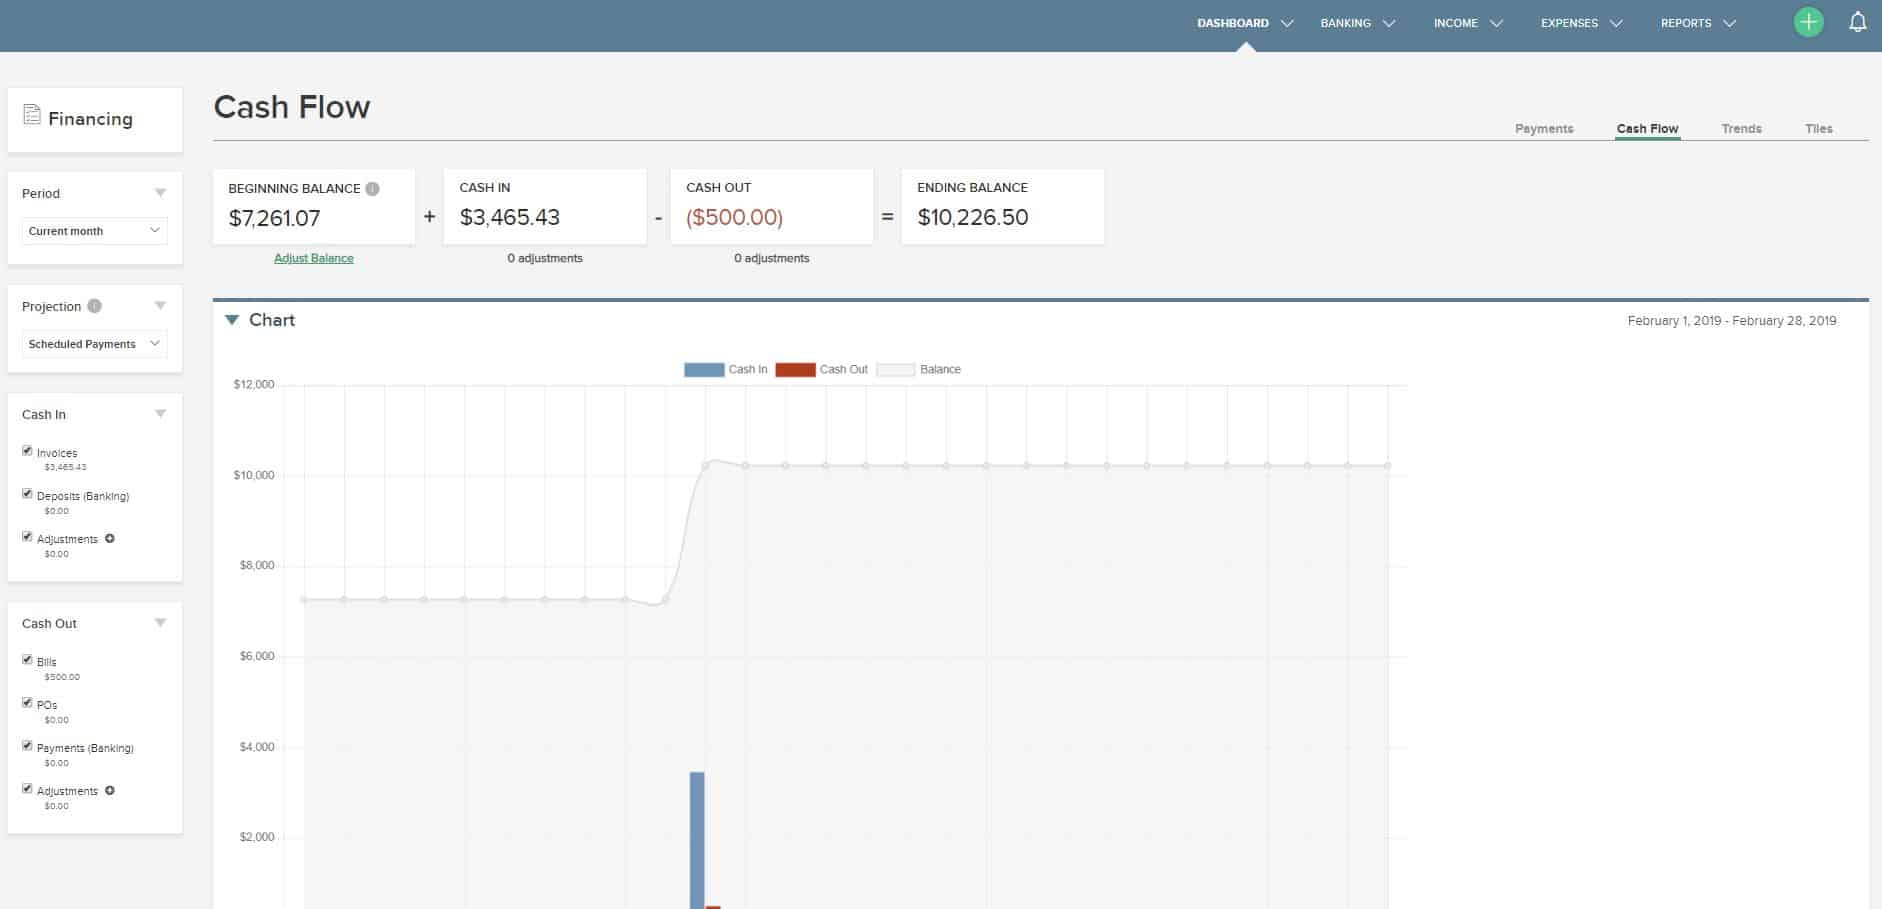This screenshot has height=909, width=1882.
Task: Switch to the Trends tab
Action: 1741,129
